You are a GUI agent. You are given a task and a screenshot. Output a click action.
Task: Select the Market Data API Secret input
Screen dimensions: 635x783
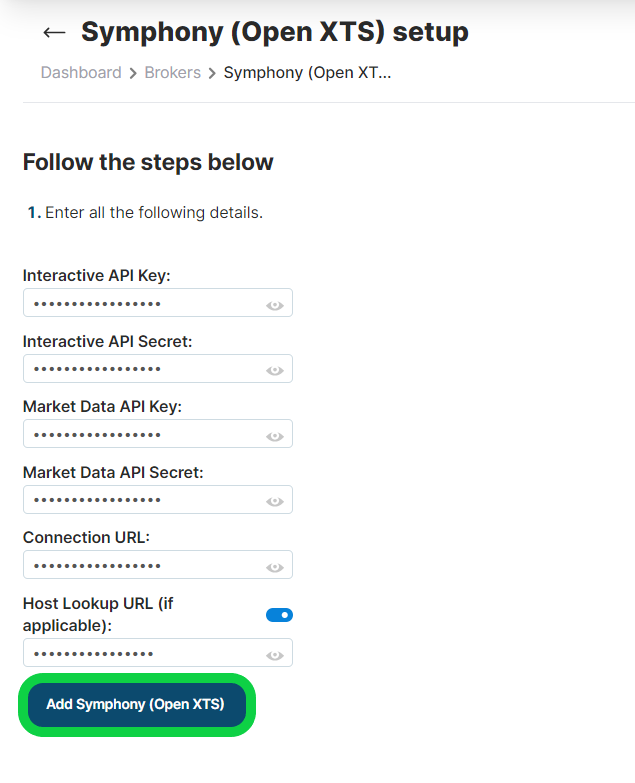[x=158, y=499]
